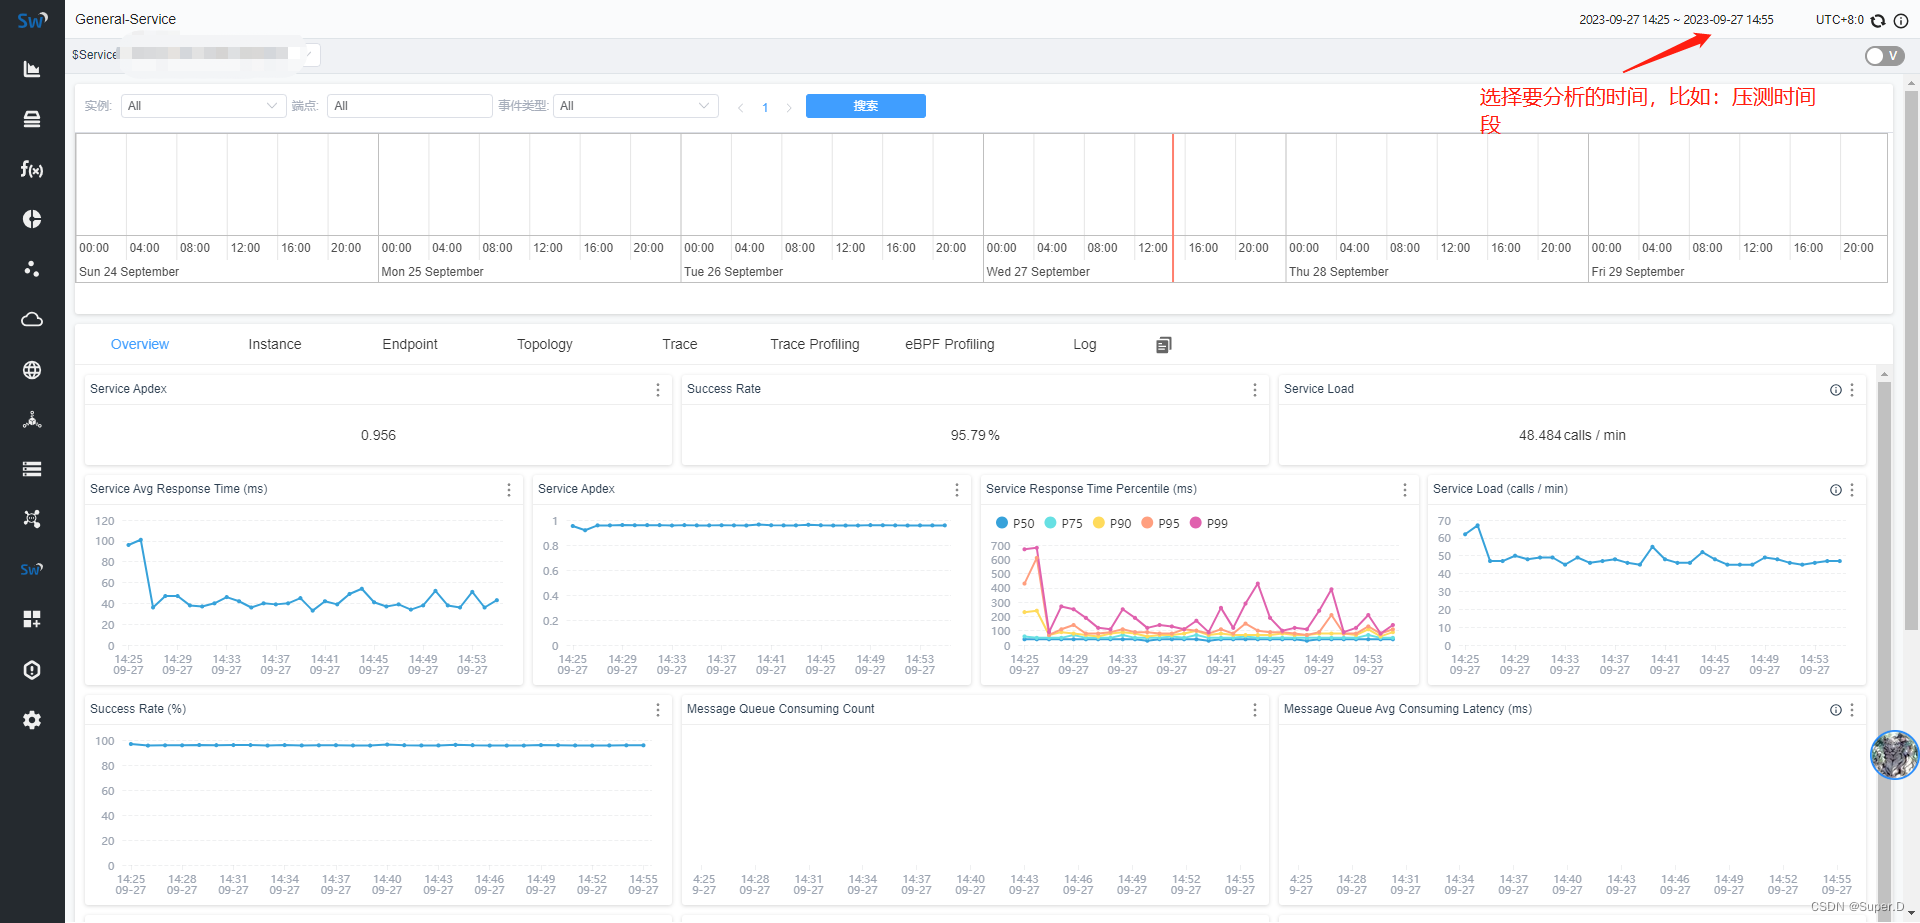Image resolution: width=1920 pixels, height=923 pixels.
Task: Open Service Load chart options menu
Action: (x=1852, y=490)
